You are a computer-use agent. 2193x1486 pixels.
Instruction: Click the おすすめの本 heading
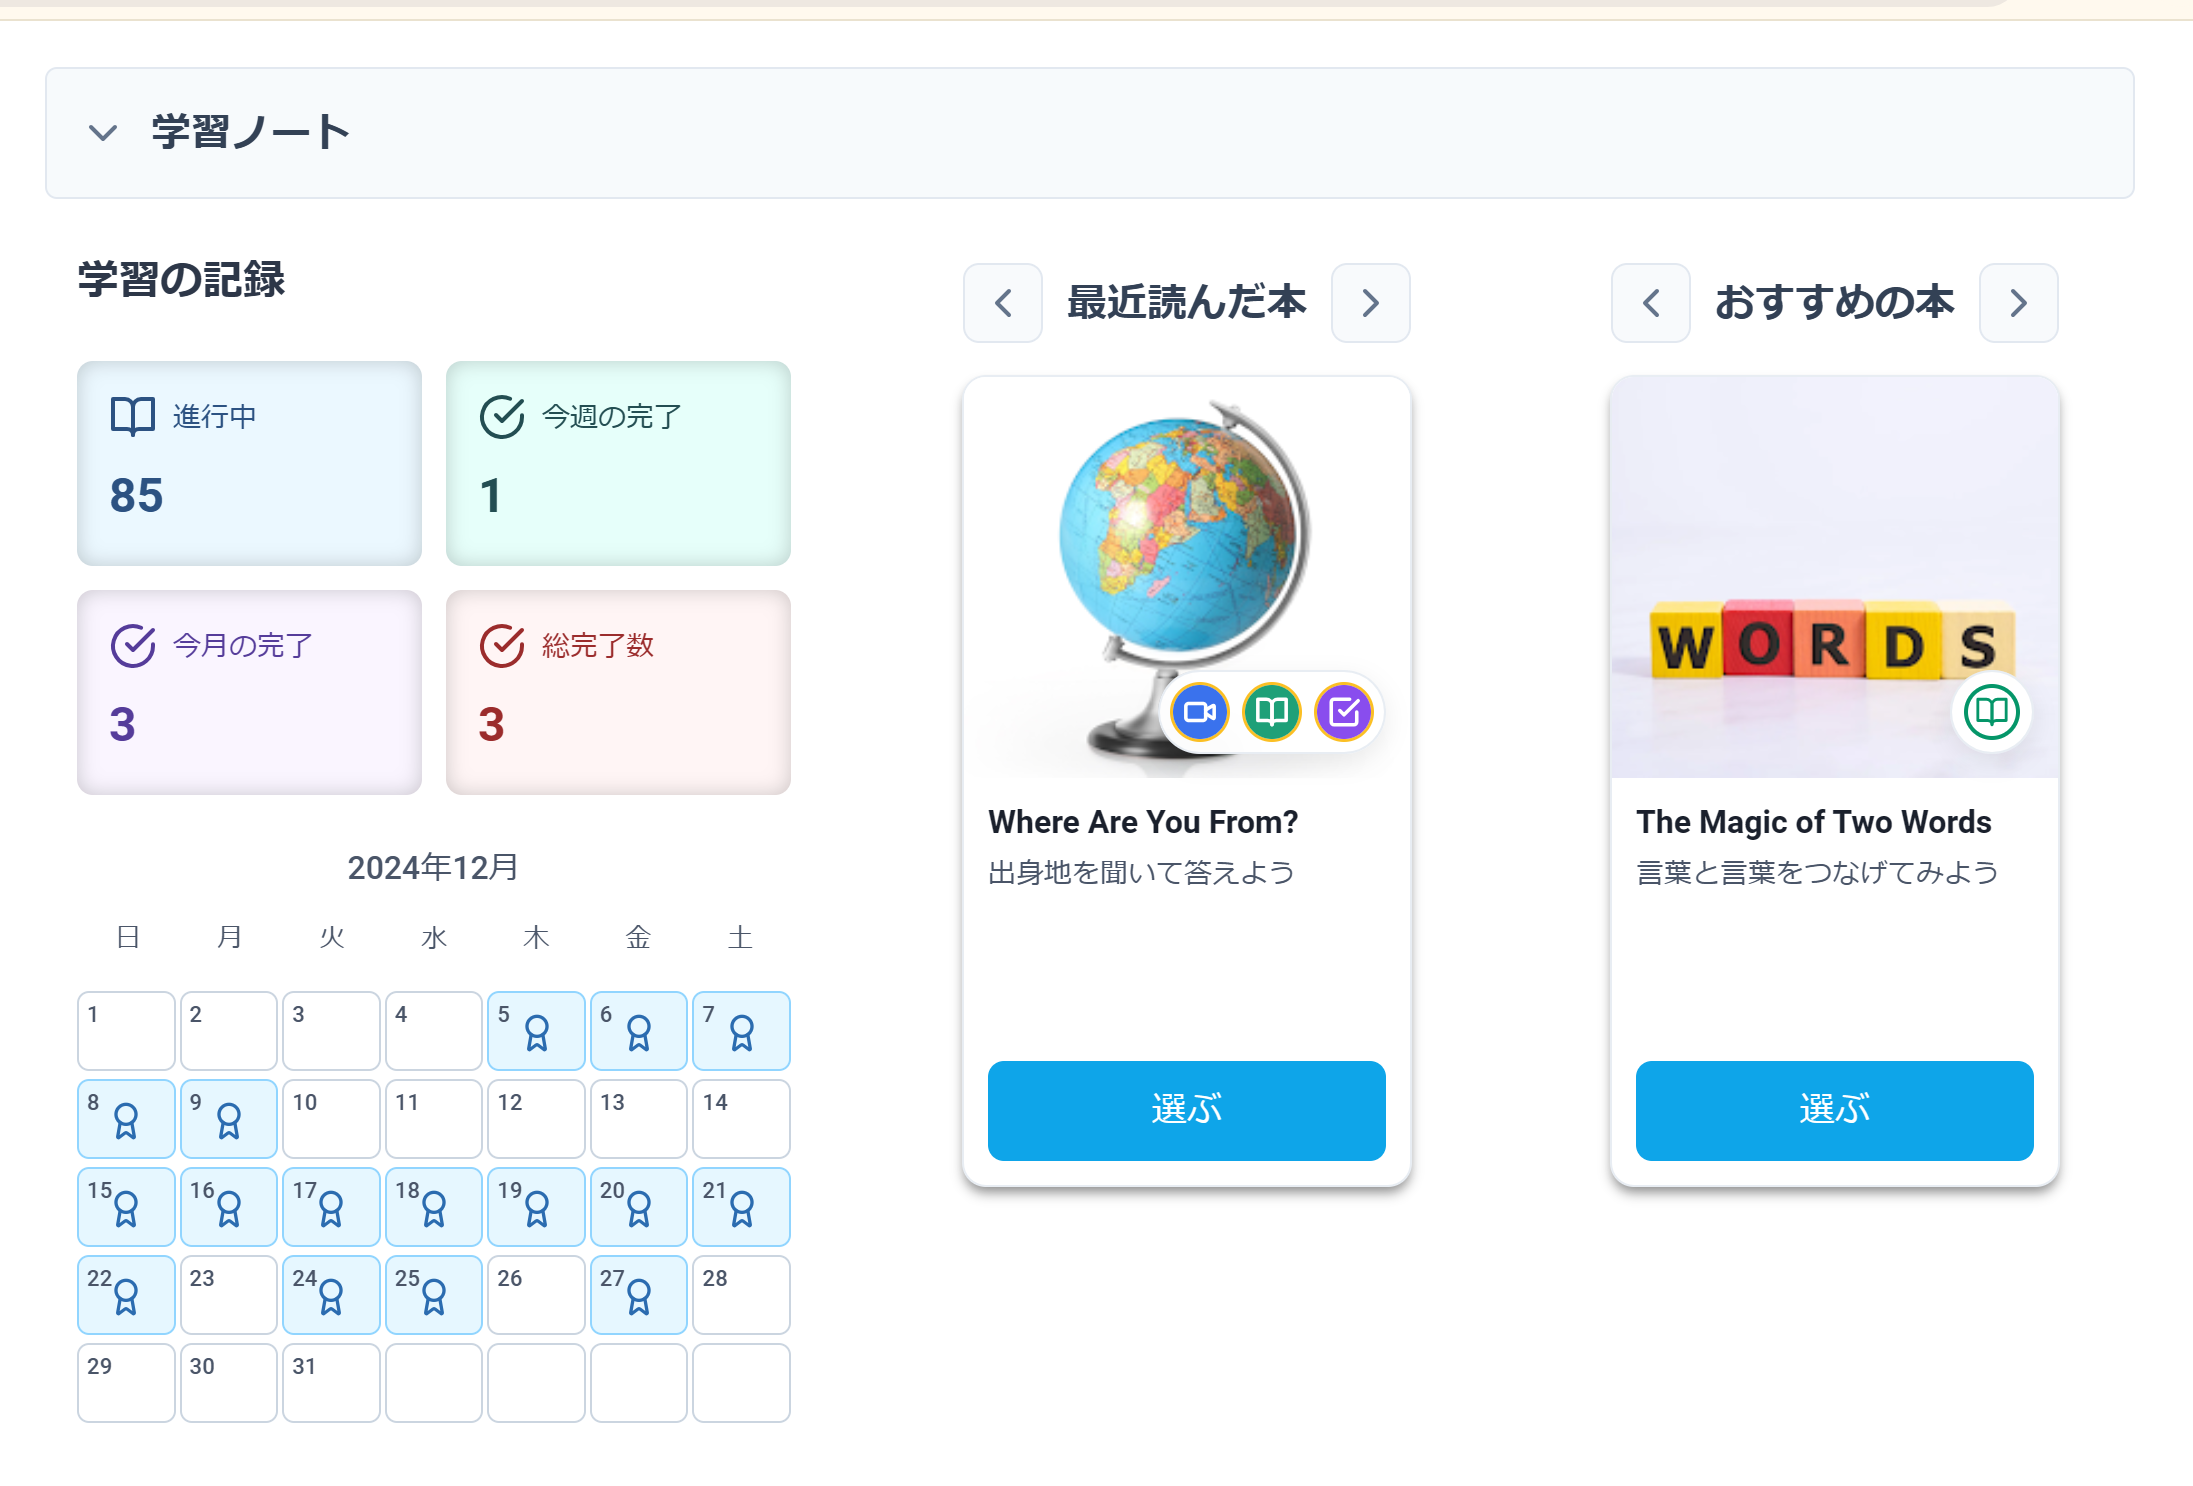pyautogui.click(x=1835, y=302)
